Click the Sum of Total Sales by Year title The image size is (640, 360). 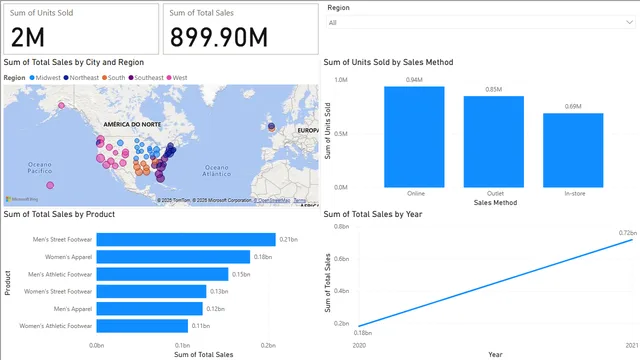click(373, 214)
